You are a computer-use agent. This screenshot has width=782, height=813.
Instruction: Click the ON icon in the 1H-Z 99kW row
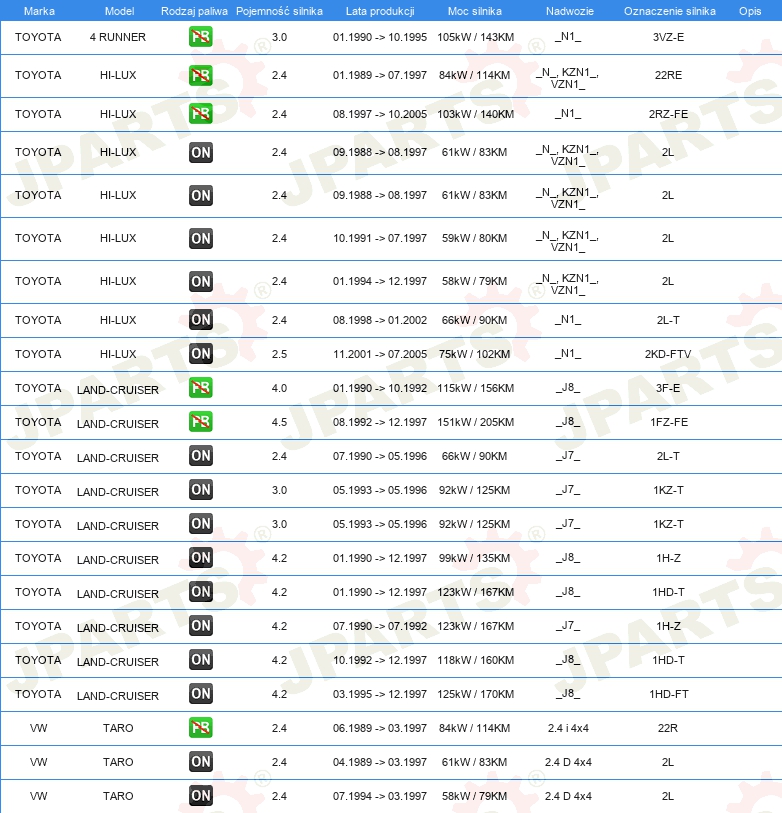pos(200,558)
